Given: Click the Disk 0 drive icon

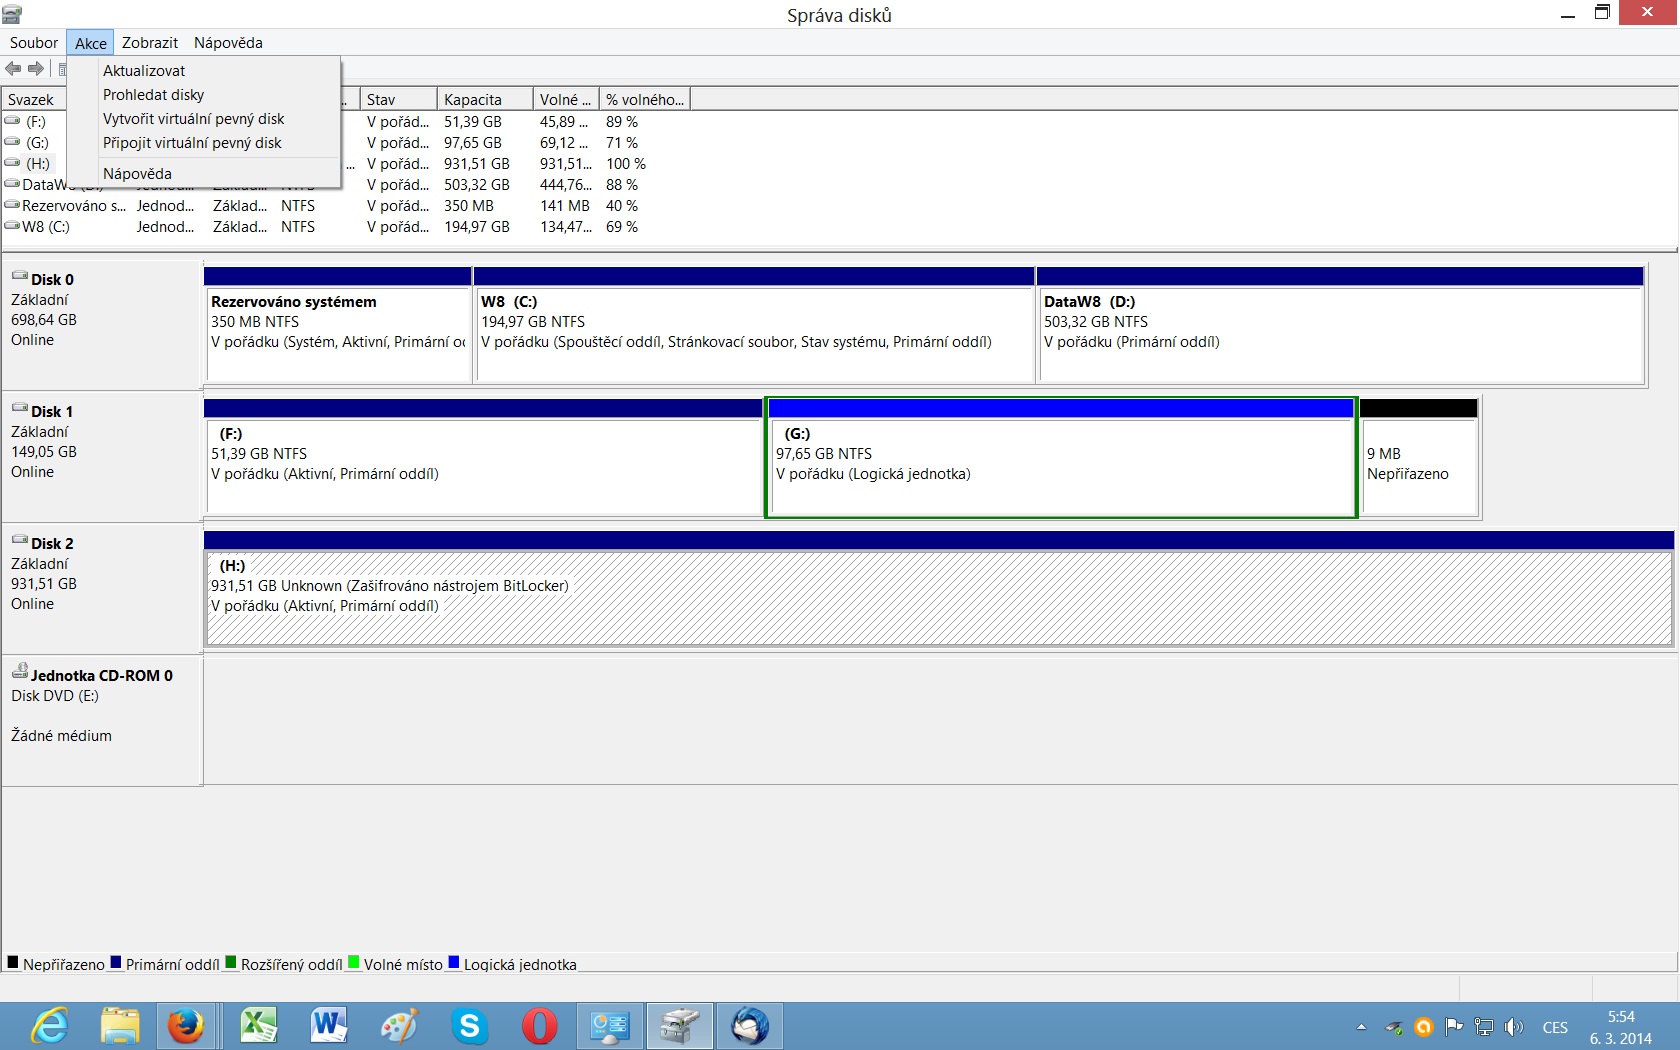Looking at the screenshot, I should (x=20, y=276).
